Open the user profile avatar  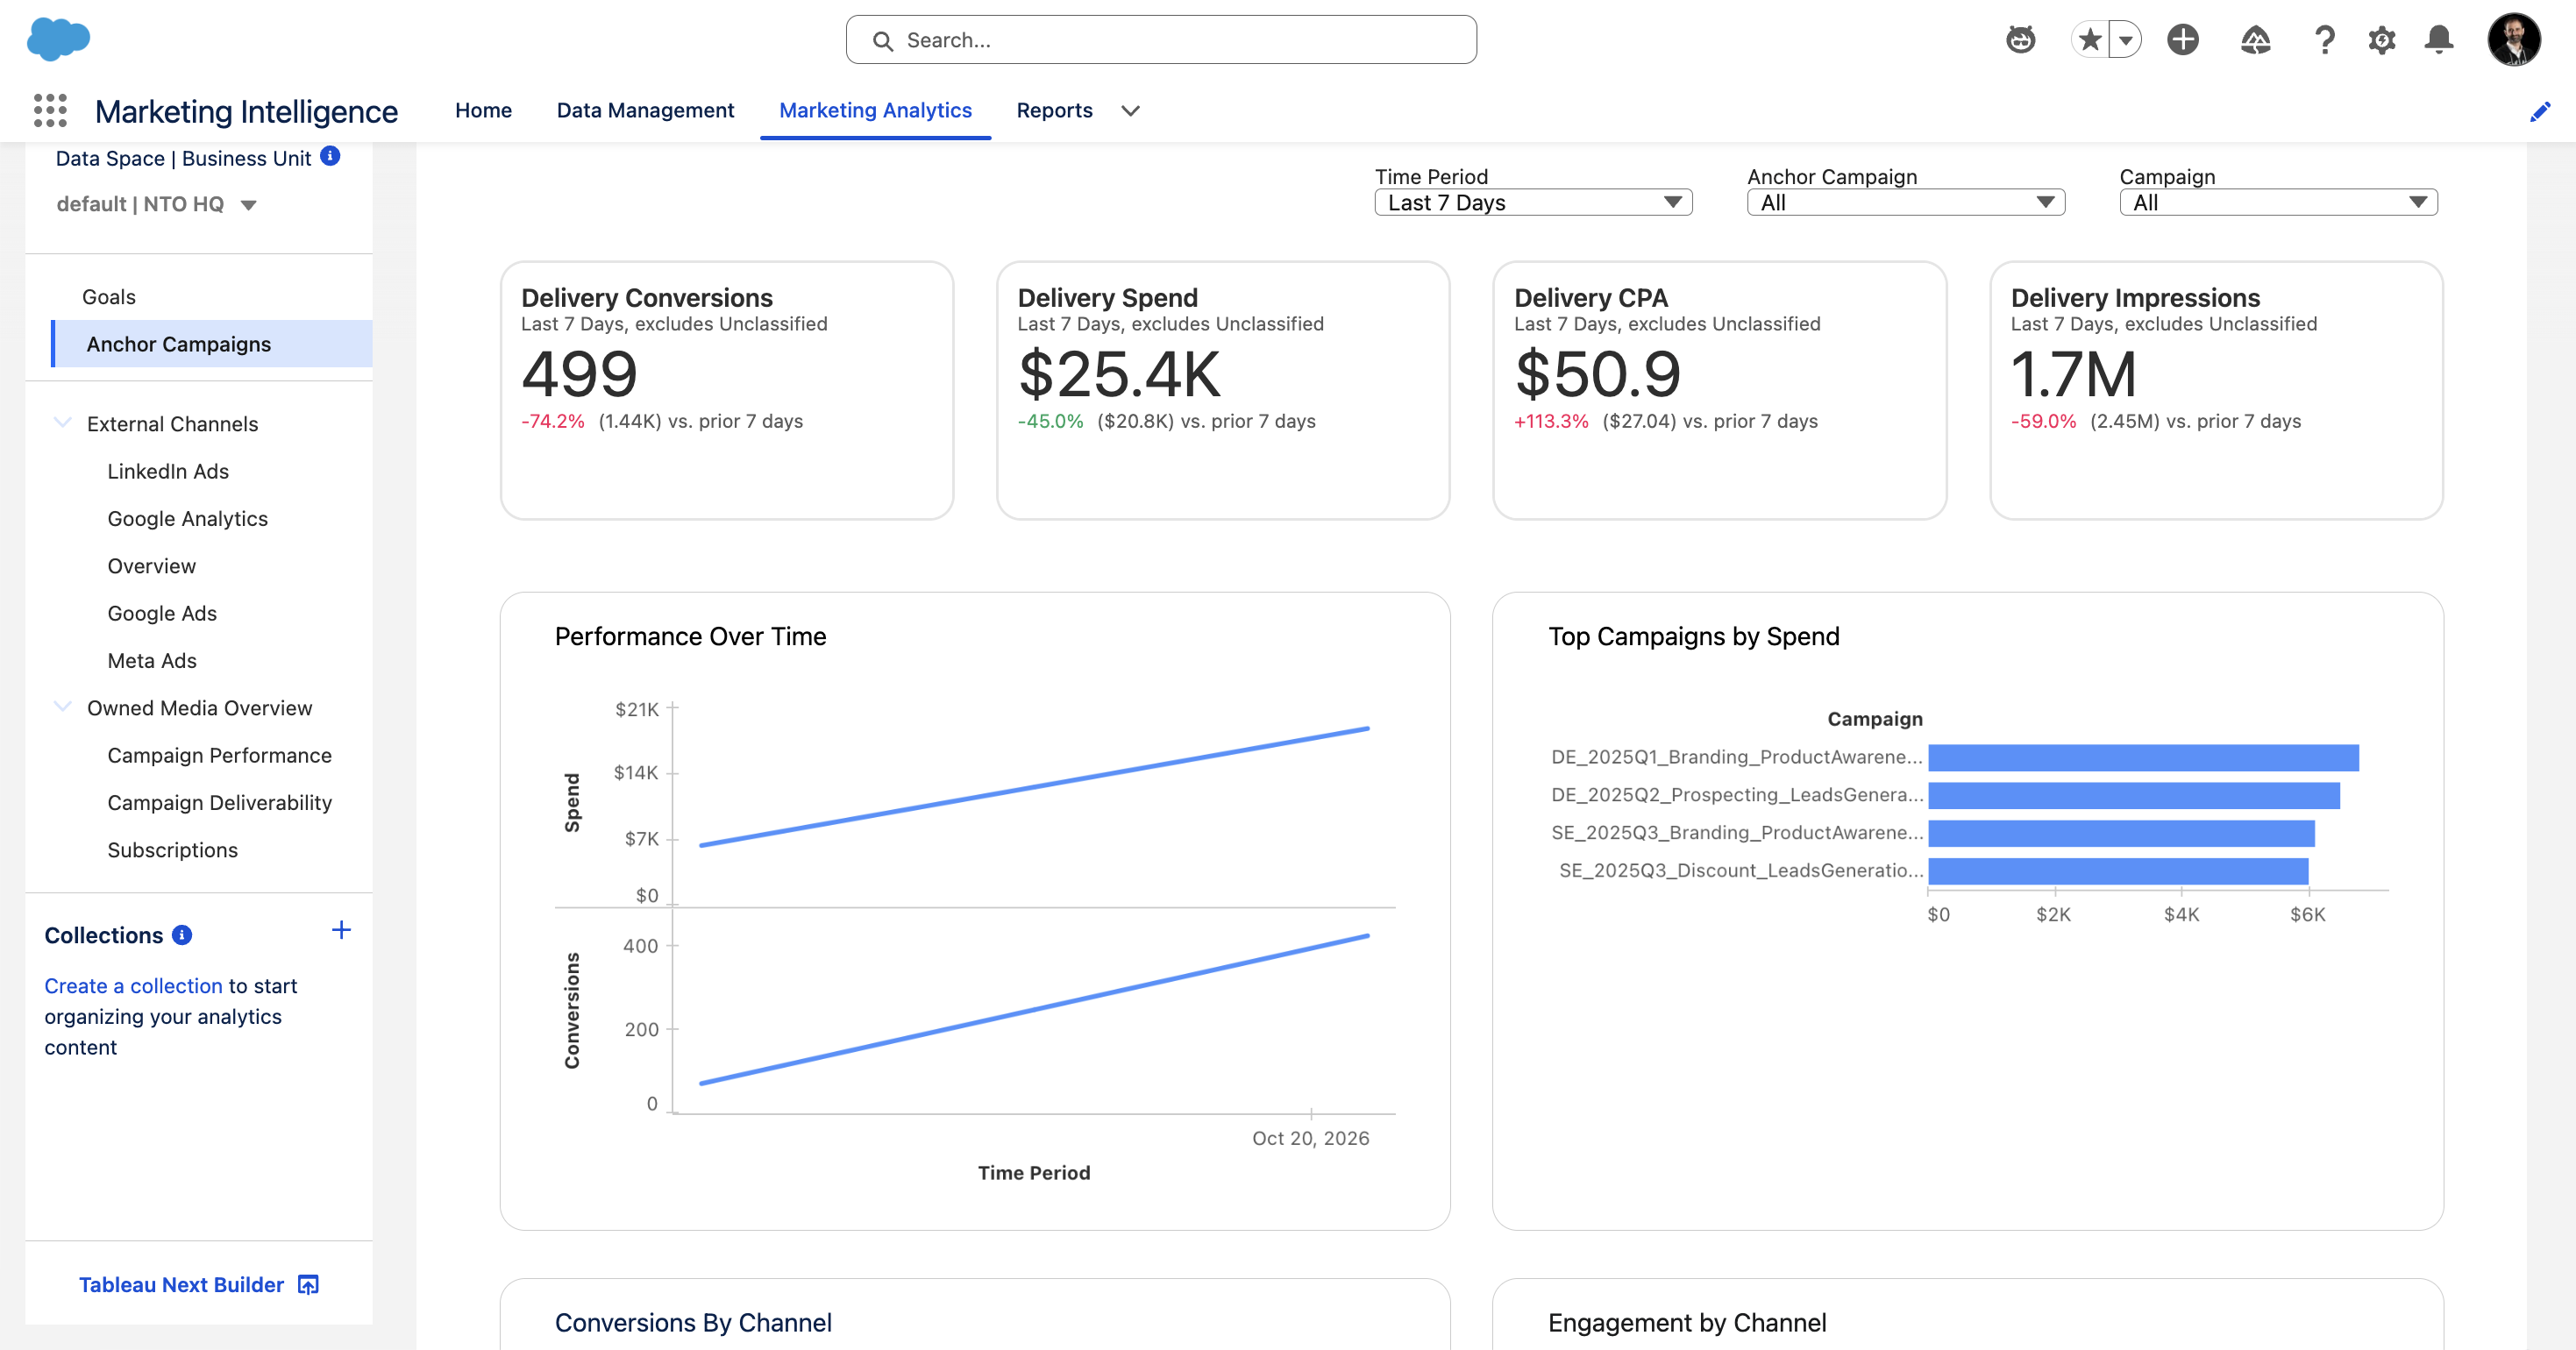pyautogui.click(x=2514, y=40)
